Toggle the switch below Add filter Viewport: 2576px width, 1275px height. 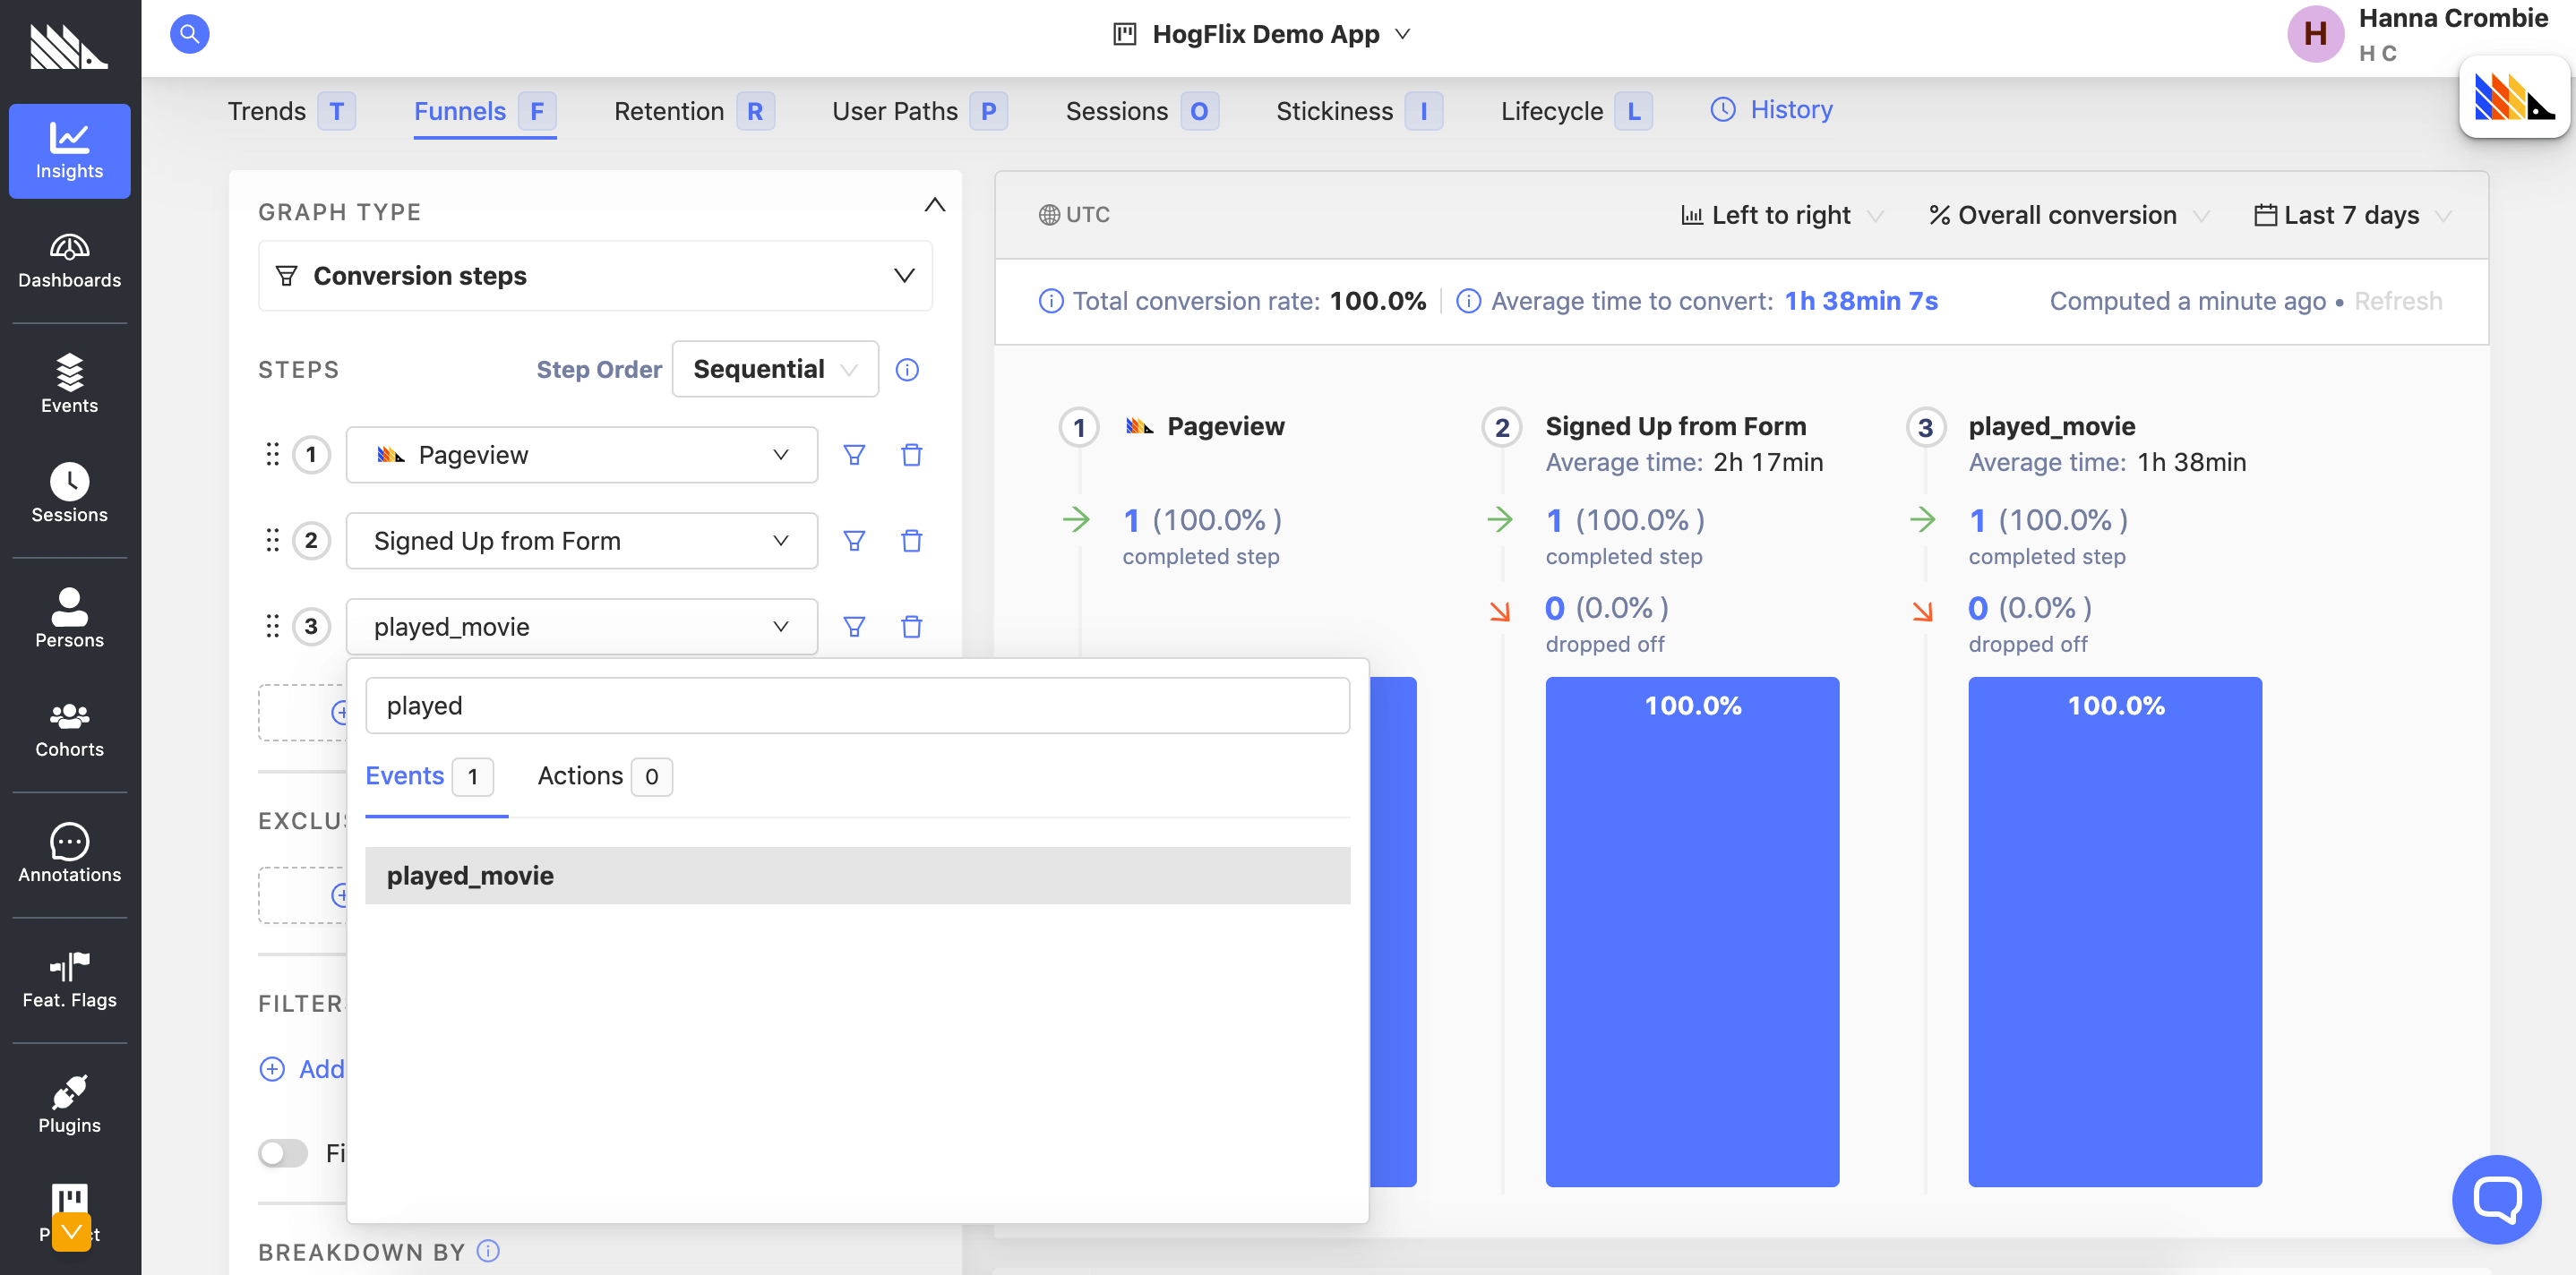click(283, 1153)
